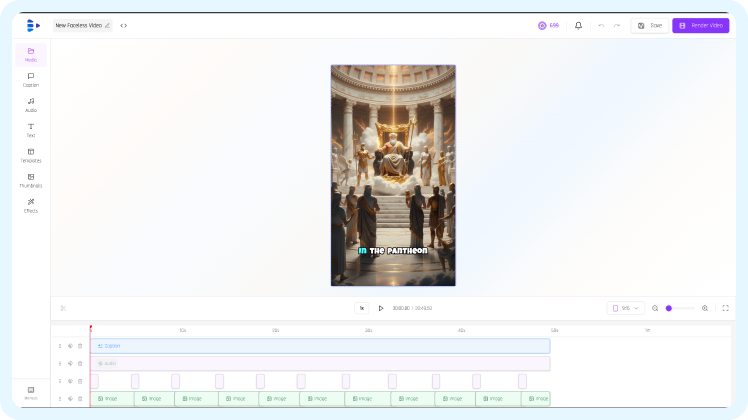Open the Thumbnails panel

(x=31, y=180)
